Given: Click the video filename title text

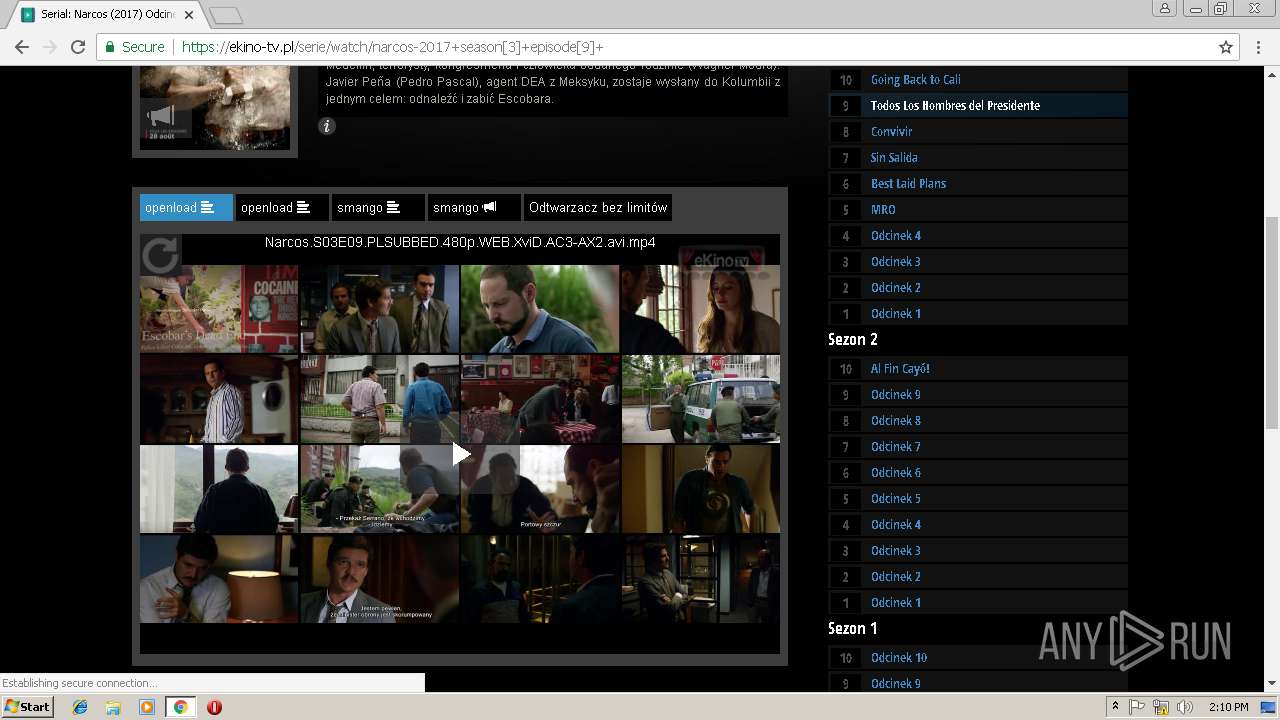Looking at the screenshot, I should 460,242.
